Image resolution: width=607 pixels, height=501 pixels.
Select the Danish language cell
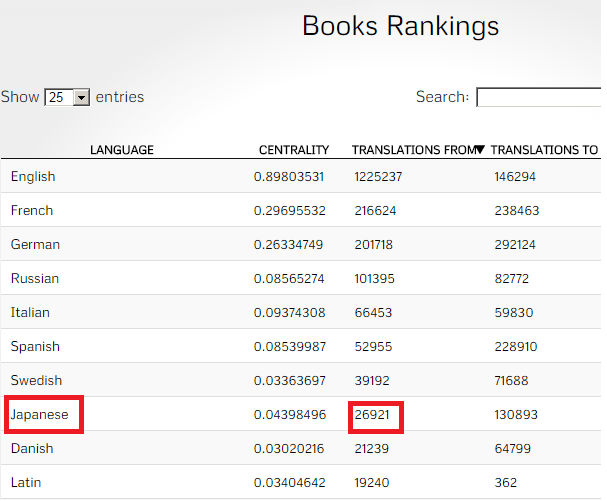pos(32,449)
